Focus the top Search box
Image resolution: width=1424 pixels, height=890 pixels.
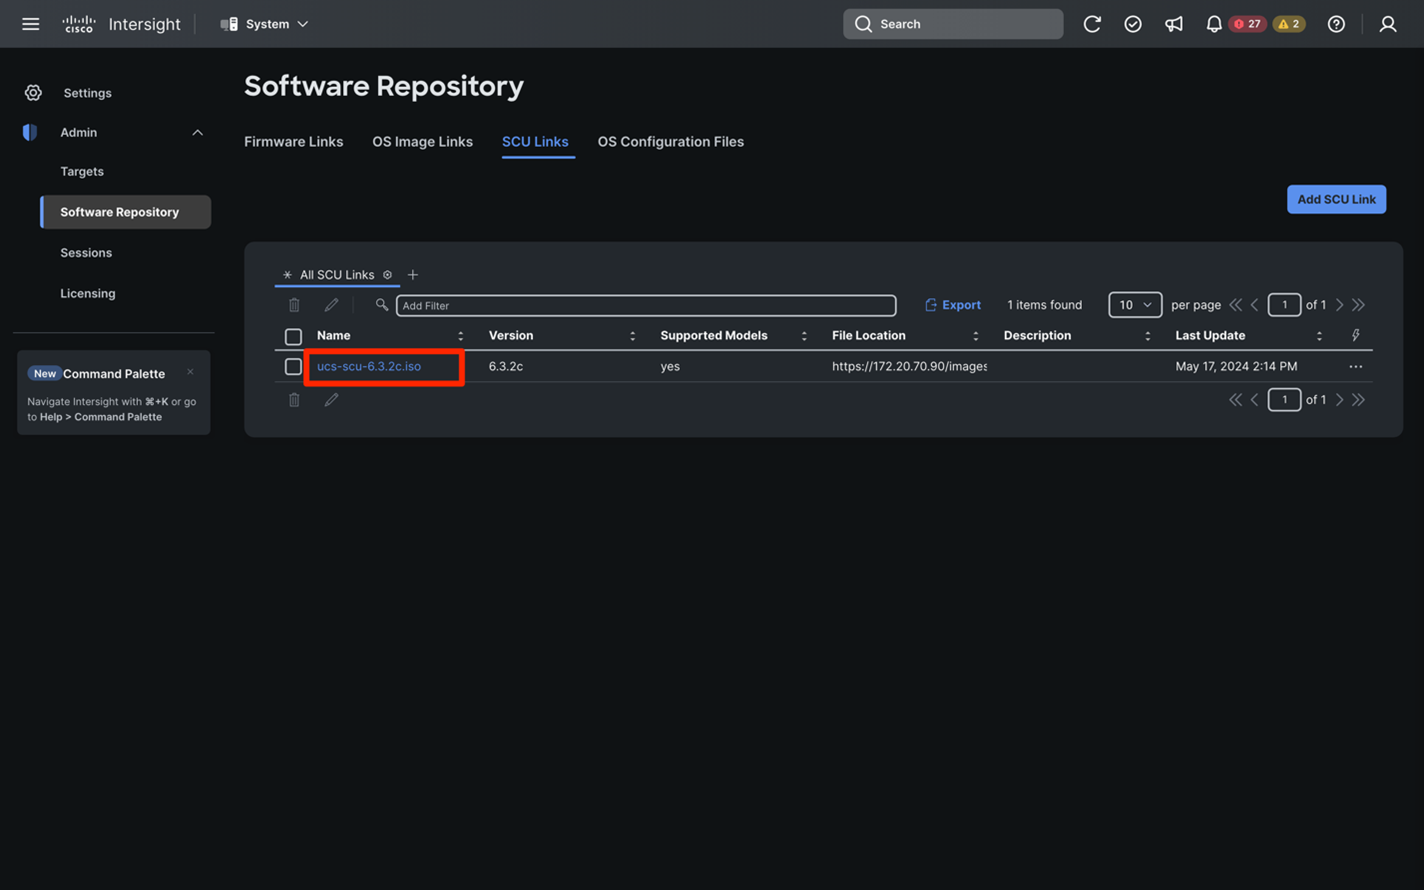[x=953, y=24]
